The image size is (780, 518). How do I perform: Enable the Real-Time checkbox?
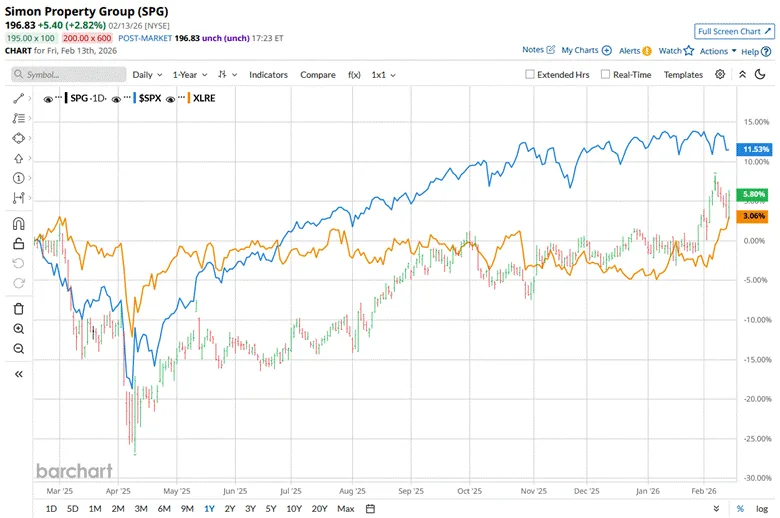click(x=605, y=74)
